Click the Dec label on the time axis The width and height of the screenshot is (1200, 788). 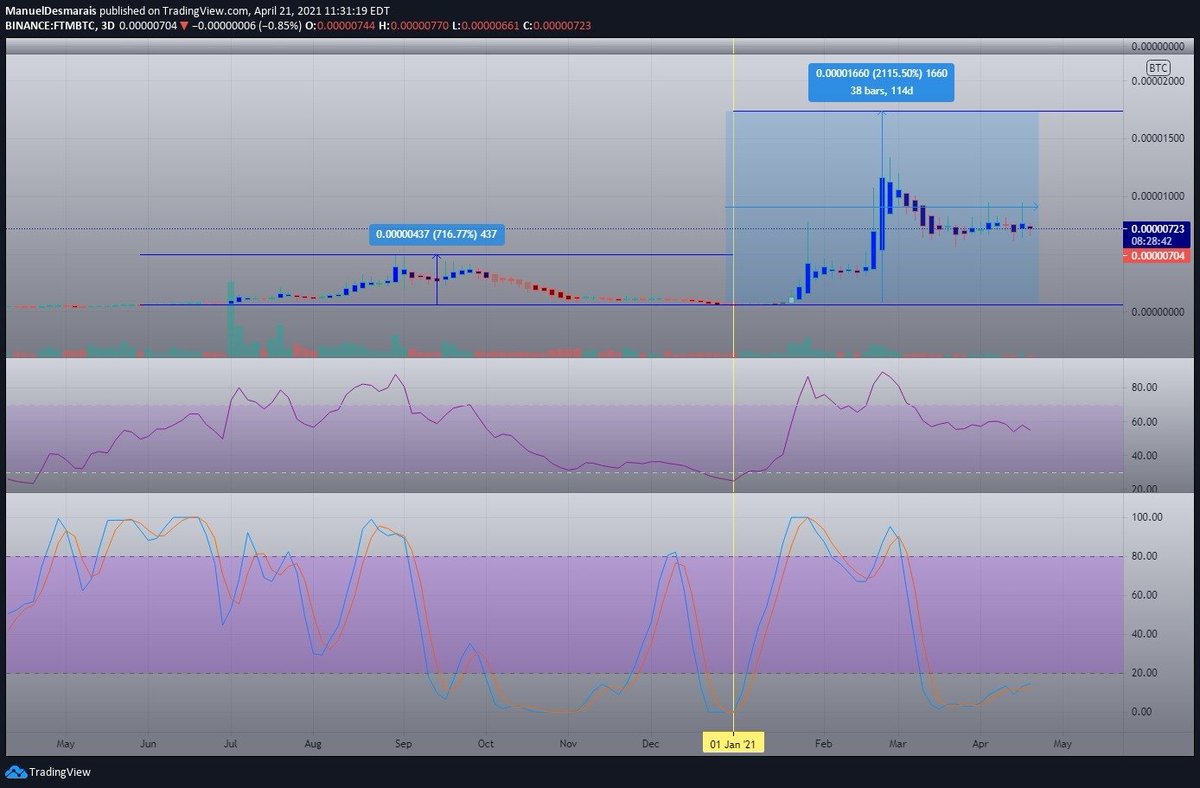(x=650, y=745)
